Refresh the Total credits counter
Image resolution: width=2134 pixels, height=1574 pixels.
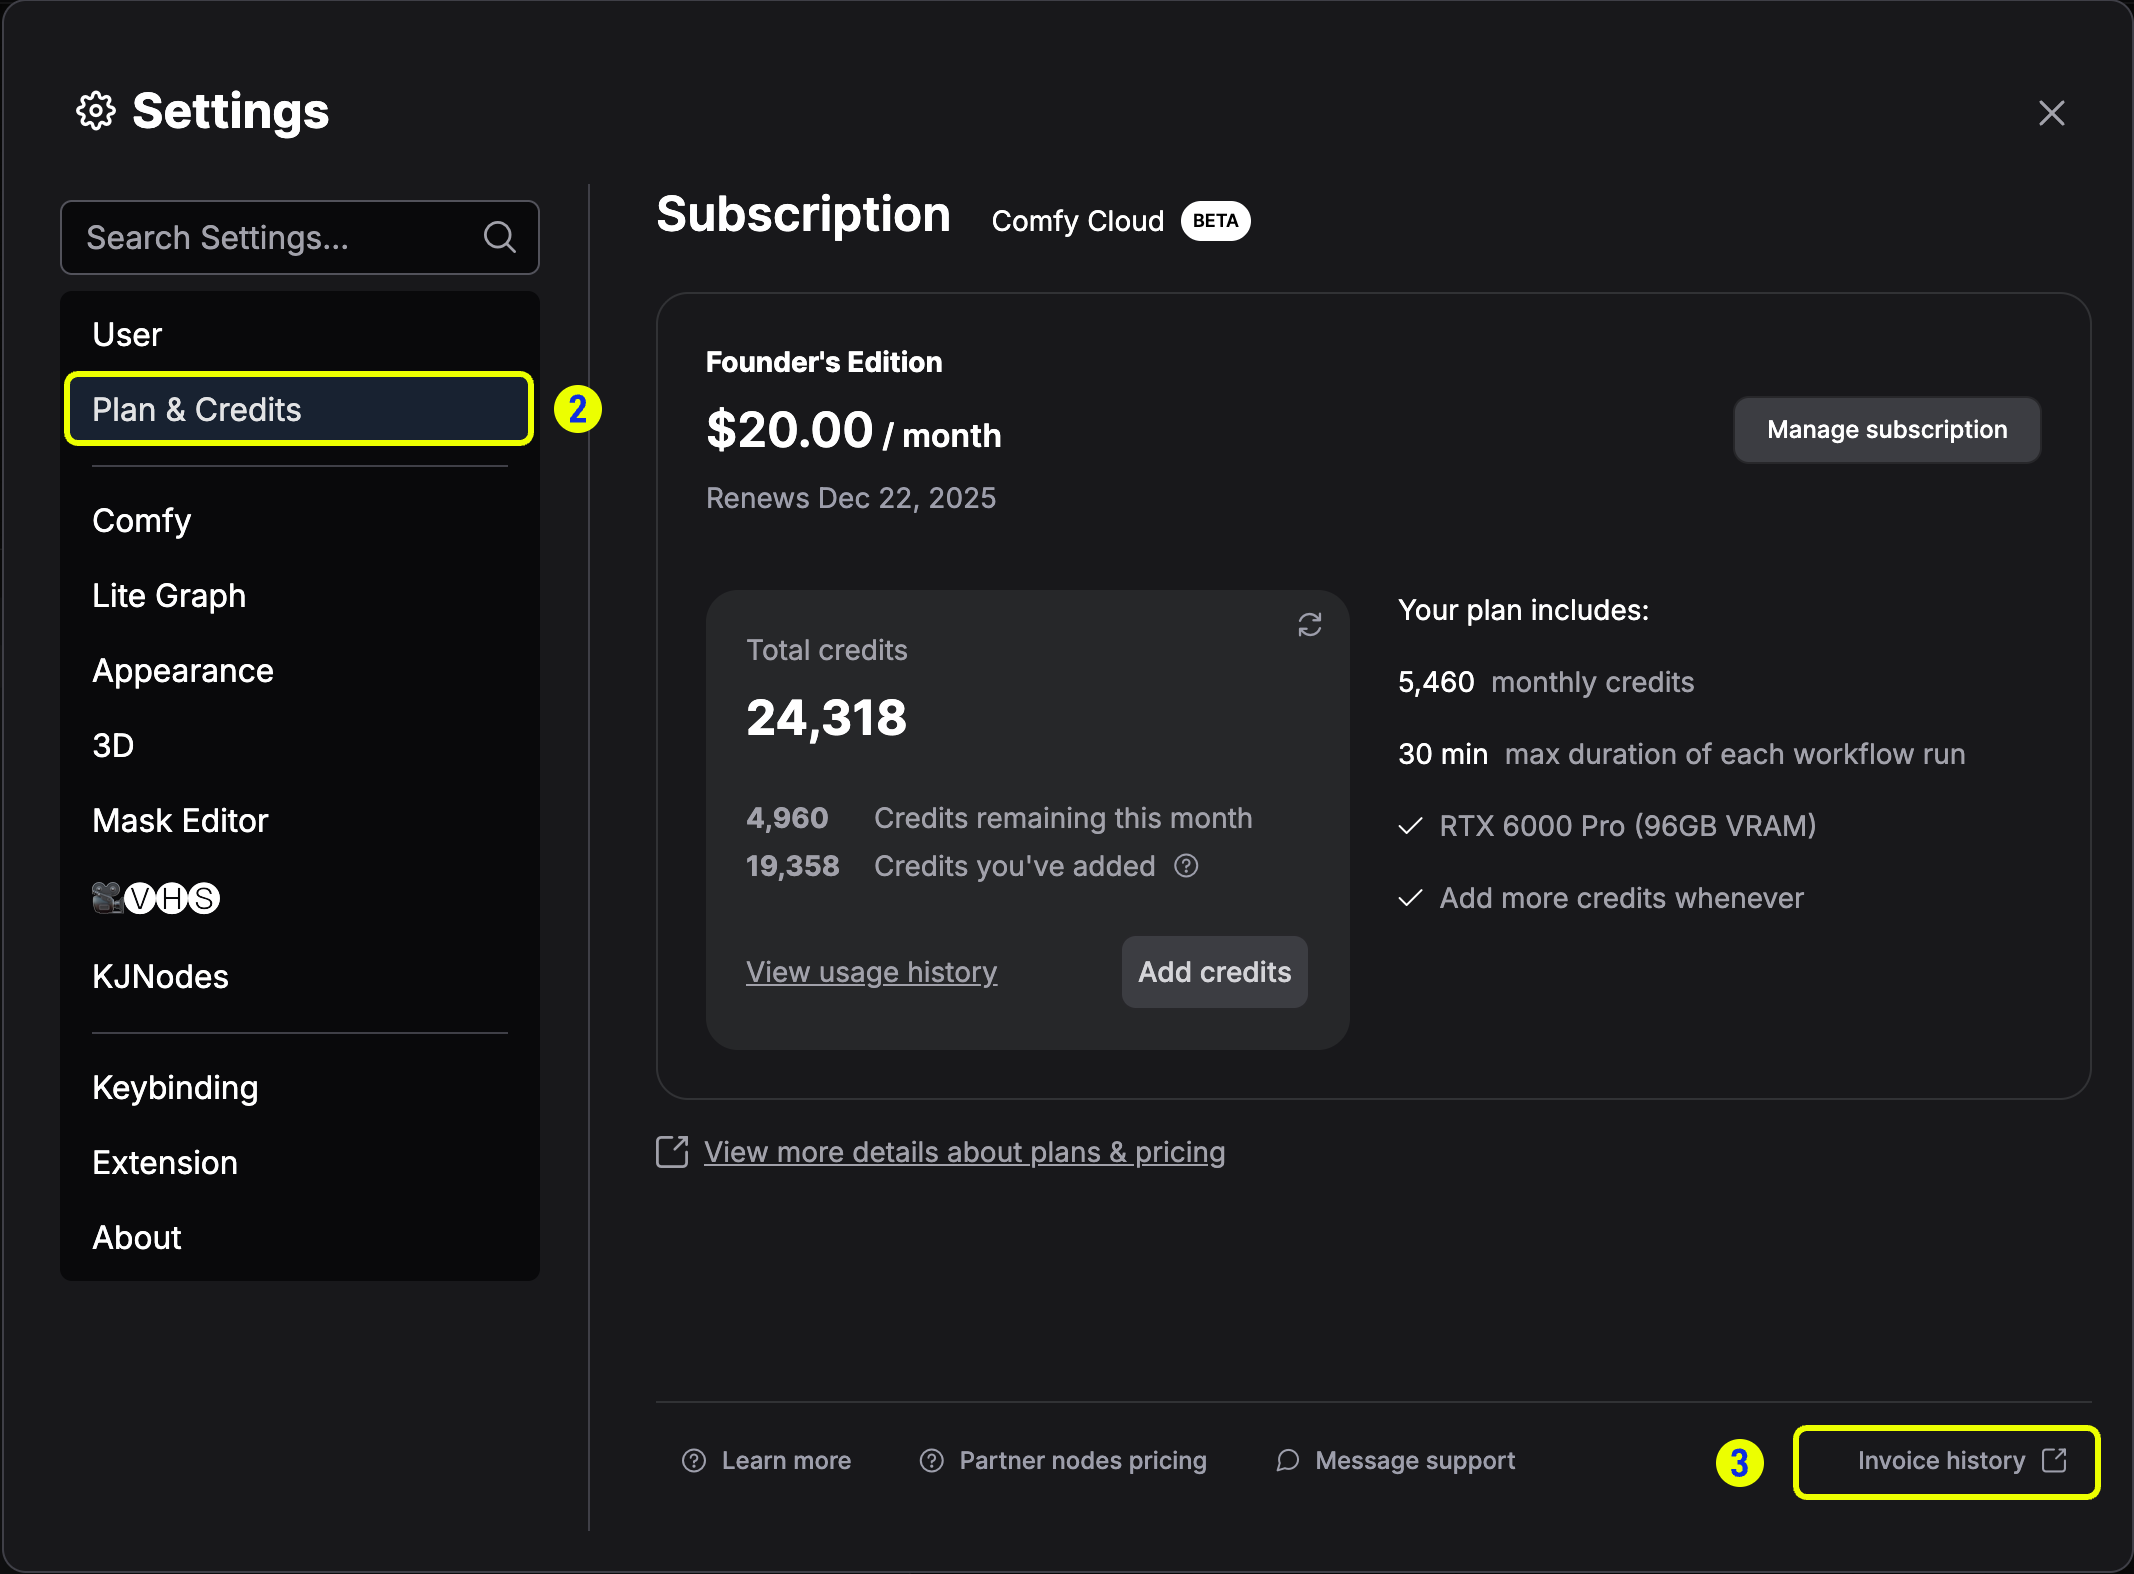click(x=1309, y=624)
